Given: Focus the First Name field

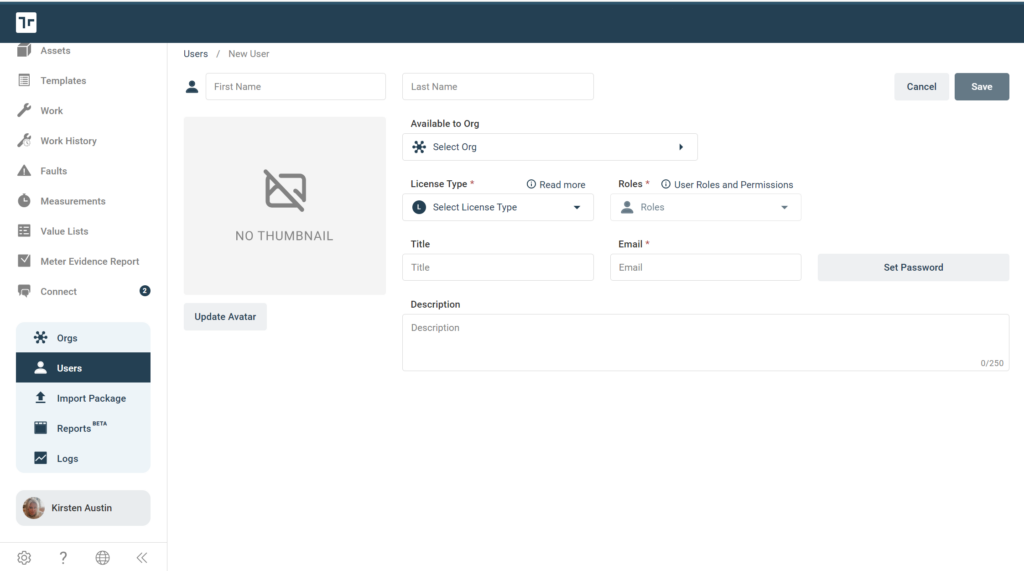Looking at the screenshot, I should 295,86.
